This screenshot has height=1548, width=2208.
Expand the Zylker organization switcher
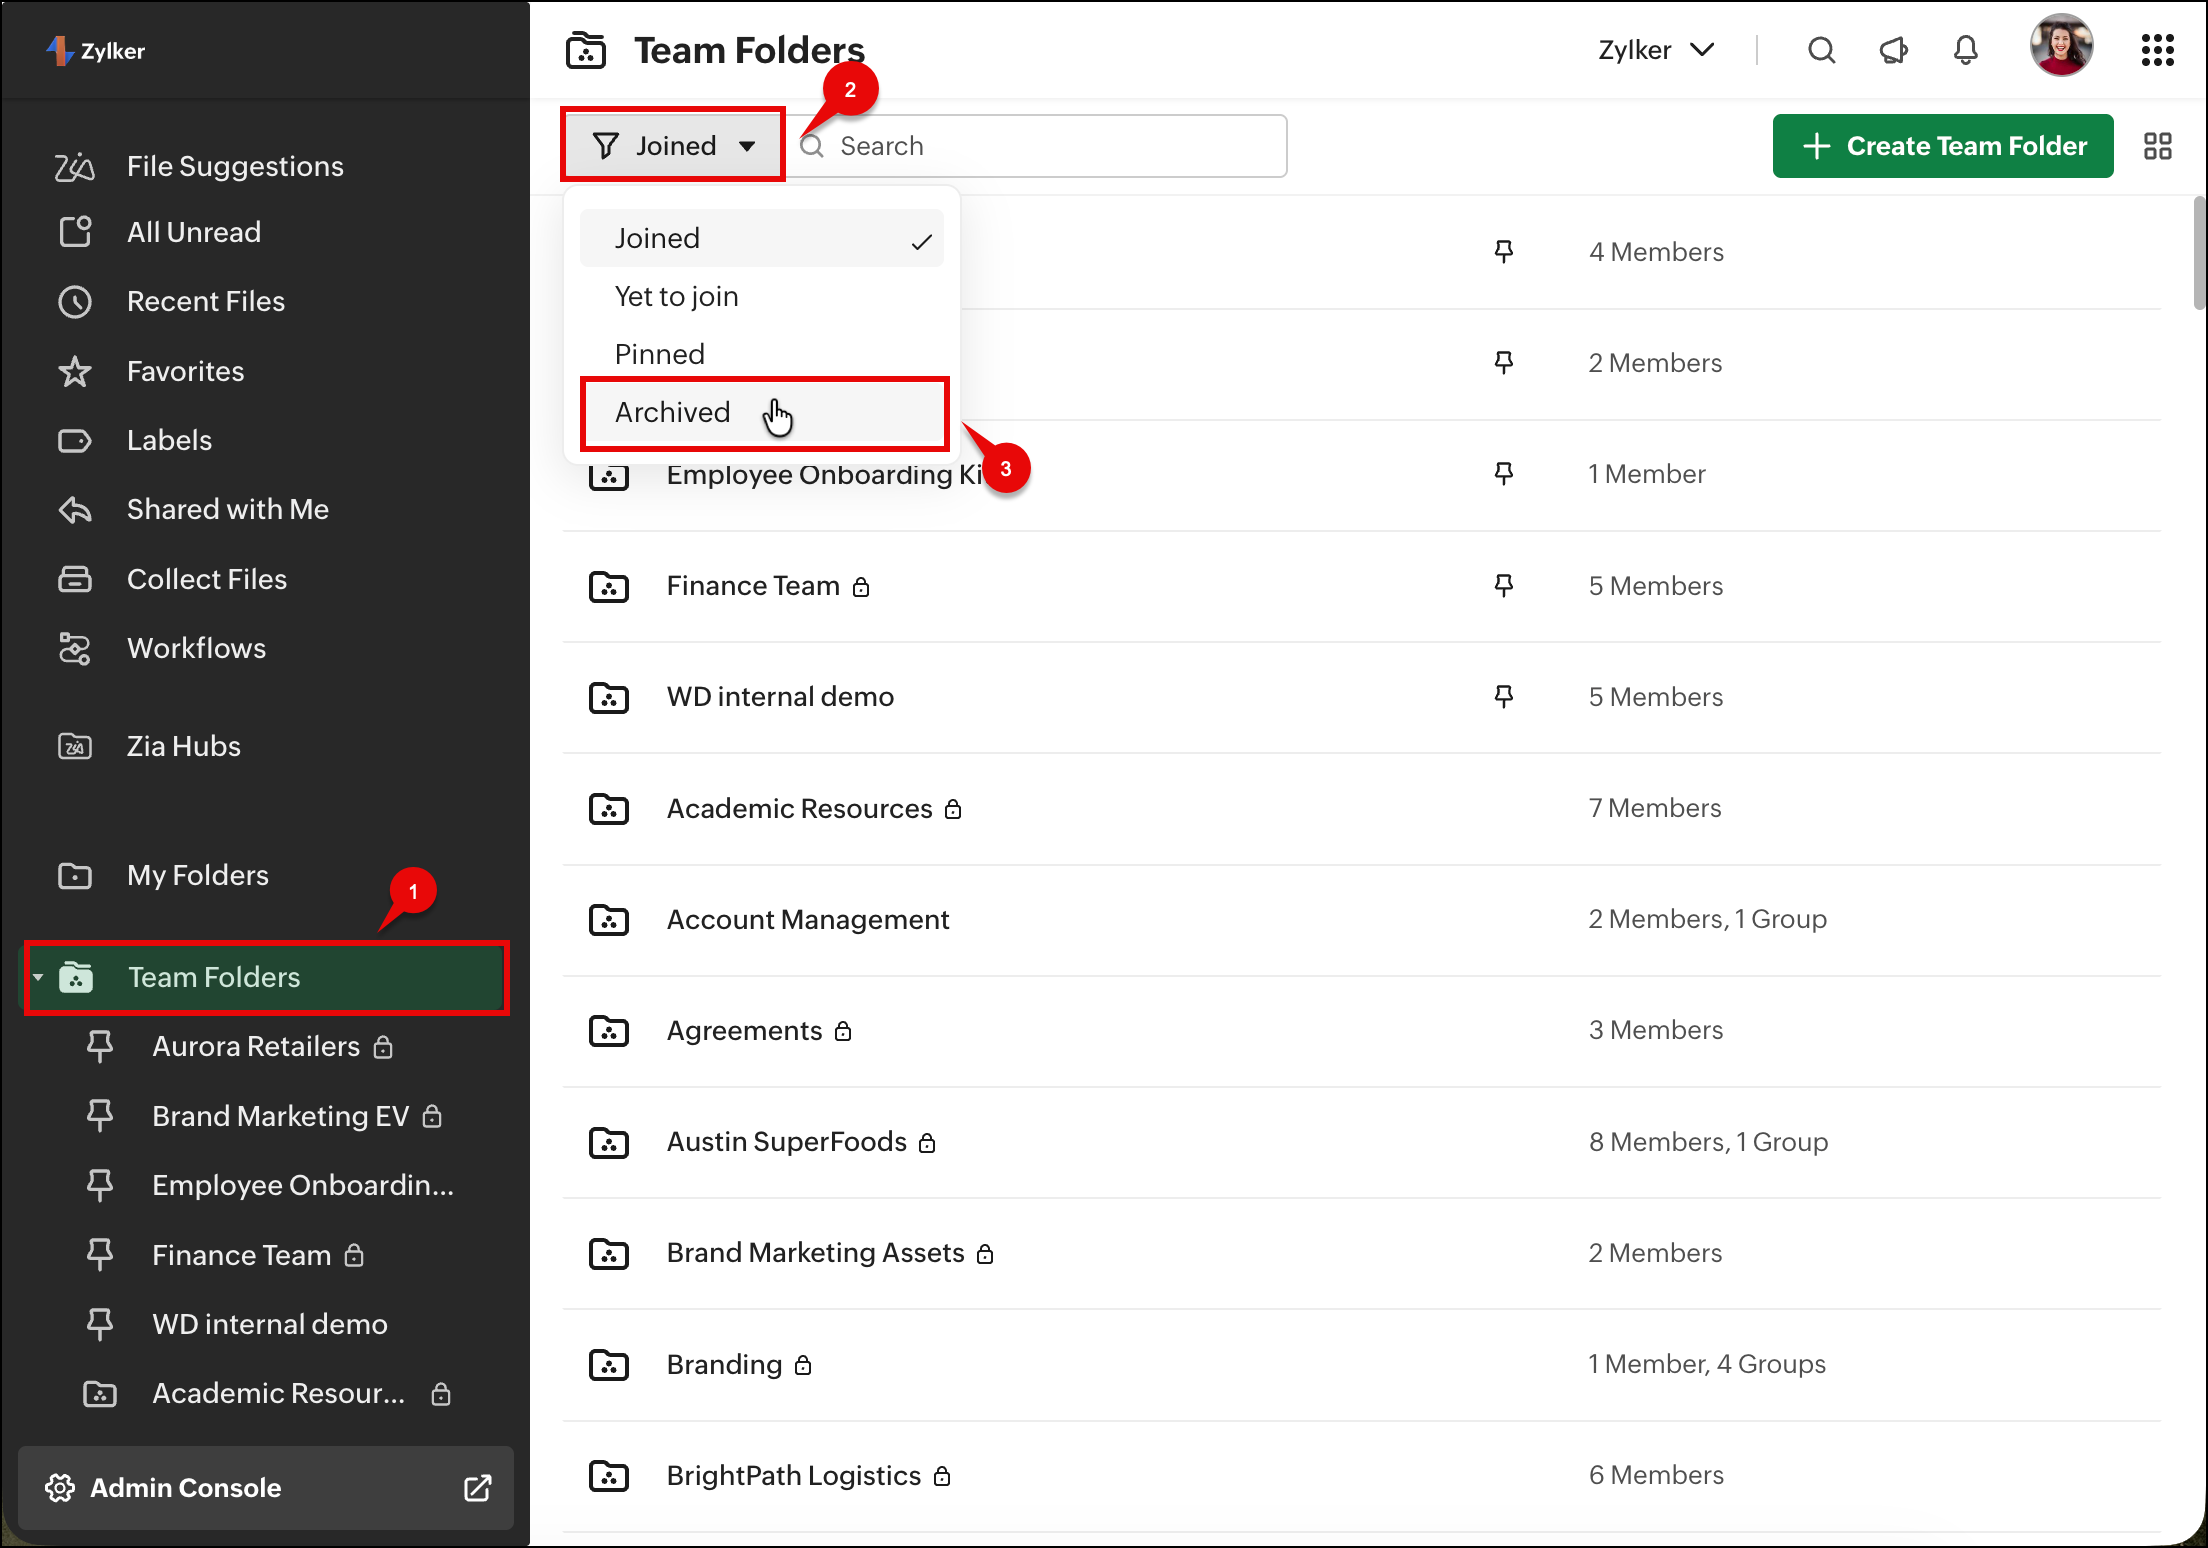1656,50
